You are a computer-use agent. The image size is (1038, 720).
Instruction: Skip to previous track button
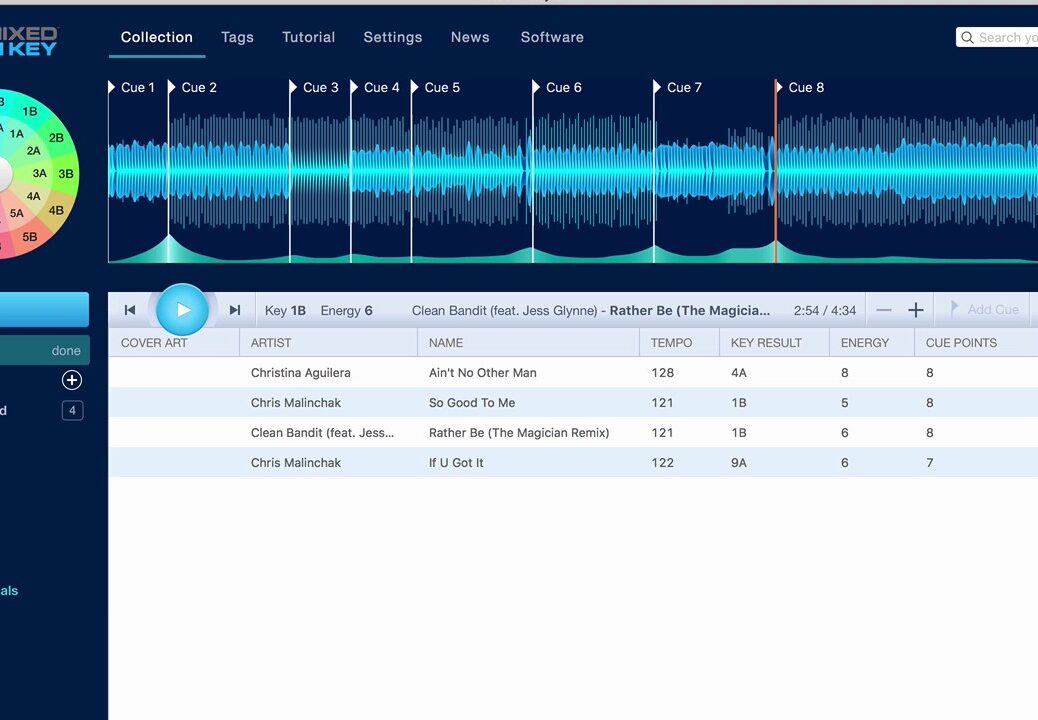click(130, 310)
